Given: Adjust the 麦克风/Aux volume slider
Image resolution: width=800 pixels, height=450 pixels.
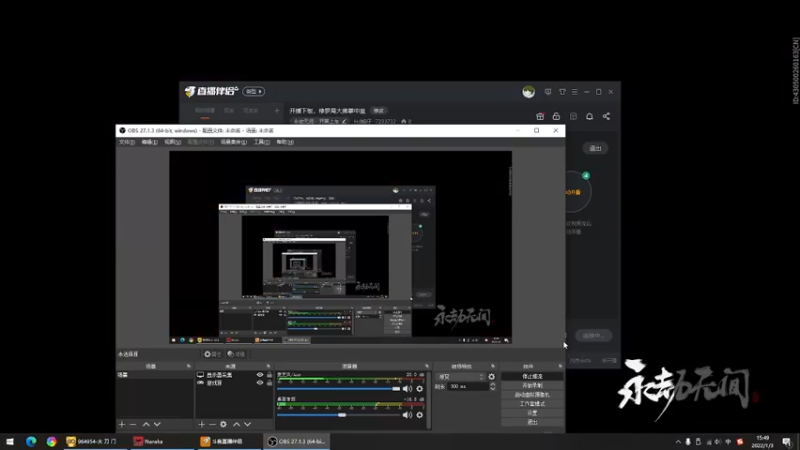Looking at the screenshot, I should click(339, 389).
